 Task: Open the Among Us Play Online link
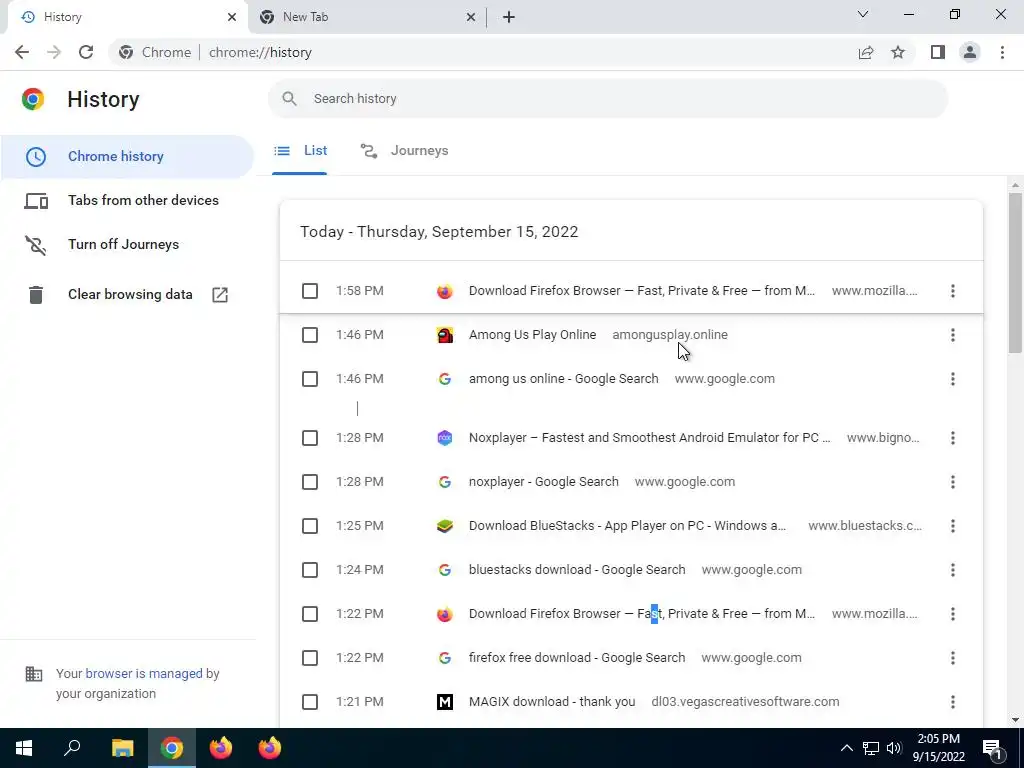(532, 335)
